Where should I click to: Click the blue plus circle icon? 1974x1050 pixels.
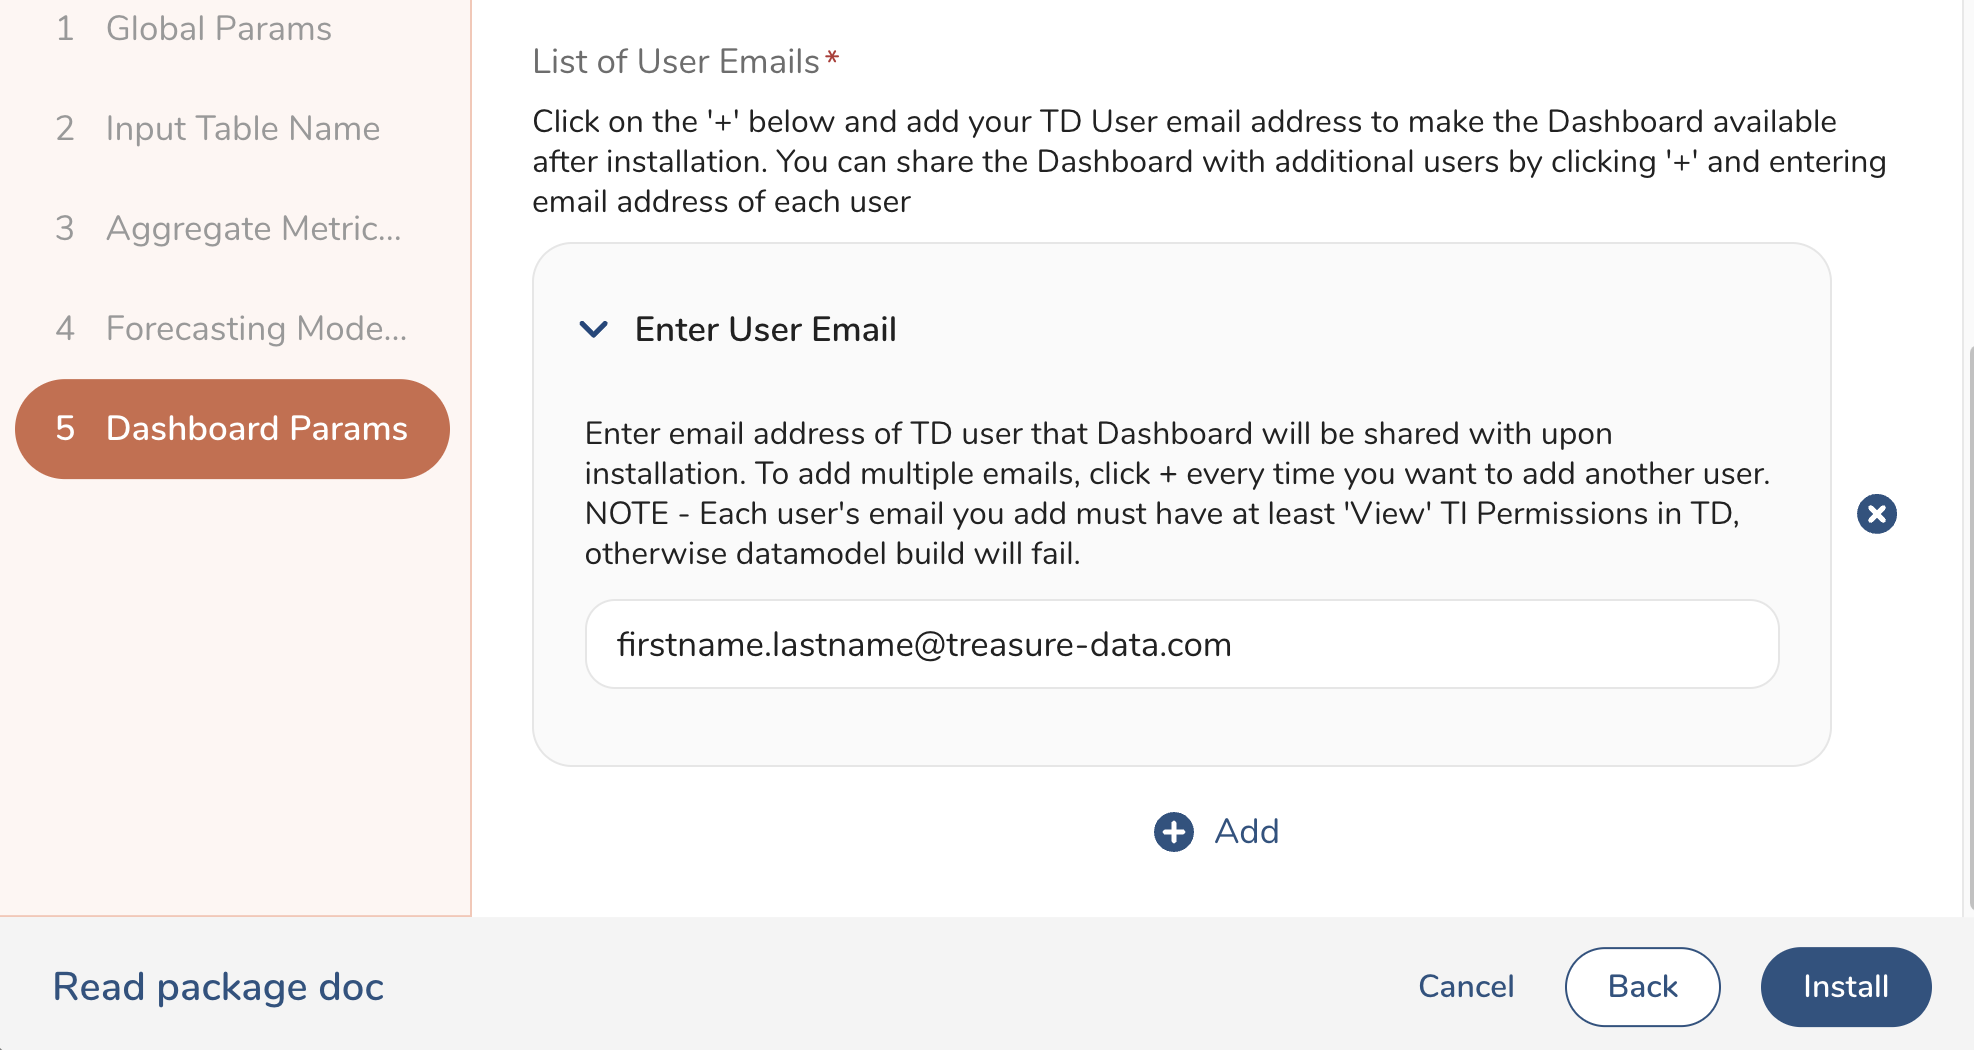[1173, 832]
